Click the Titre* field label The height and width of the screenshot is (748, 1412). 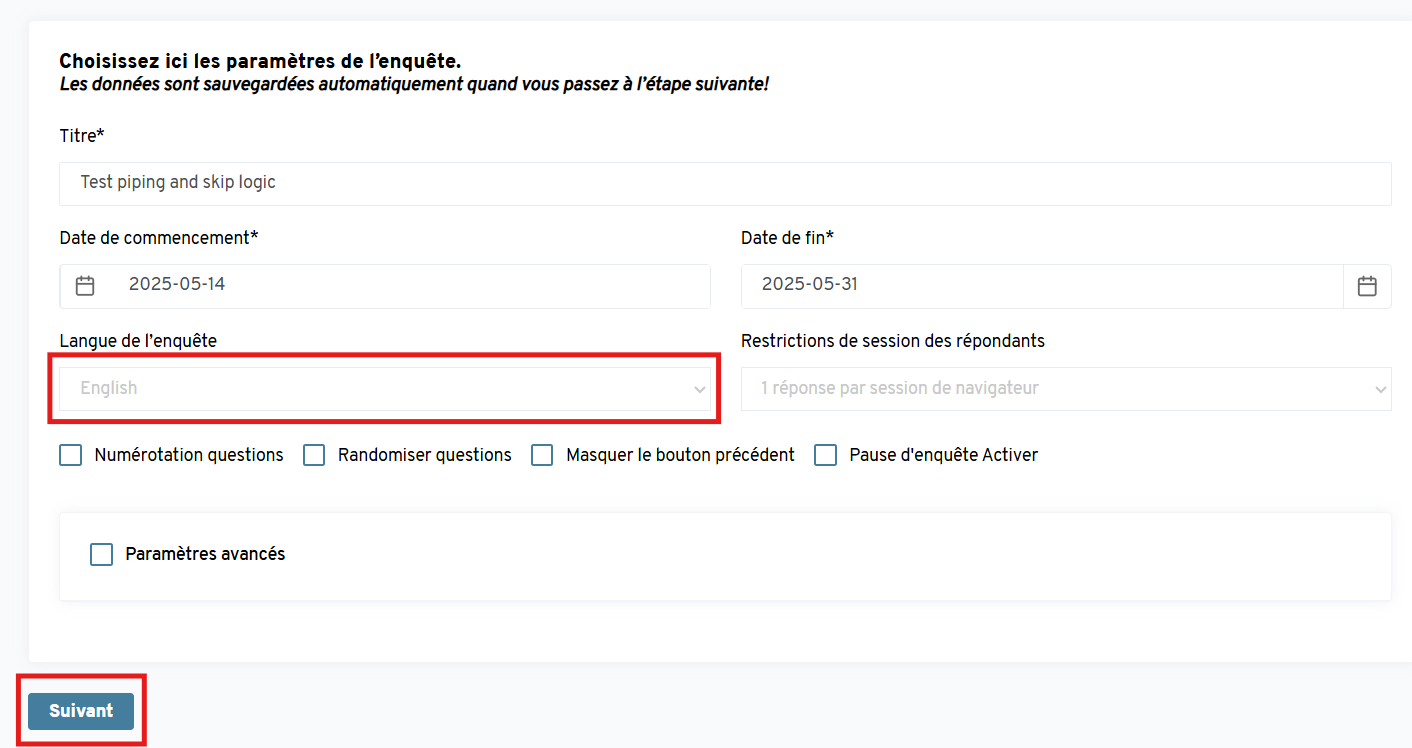coord(82,135)
